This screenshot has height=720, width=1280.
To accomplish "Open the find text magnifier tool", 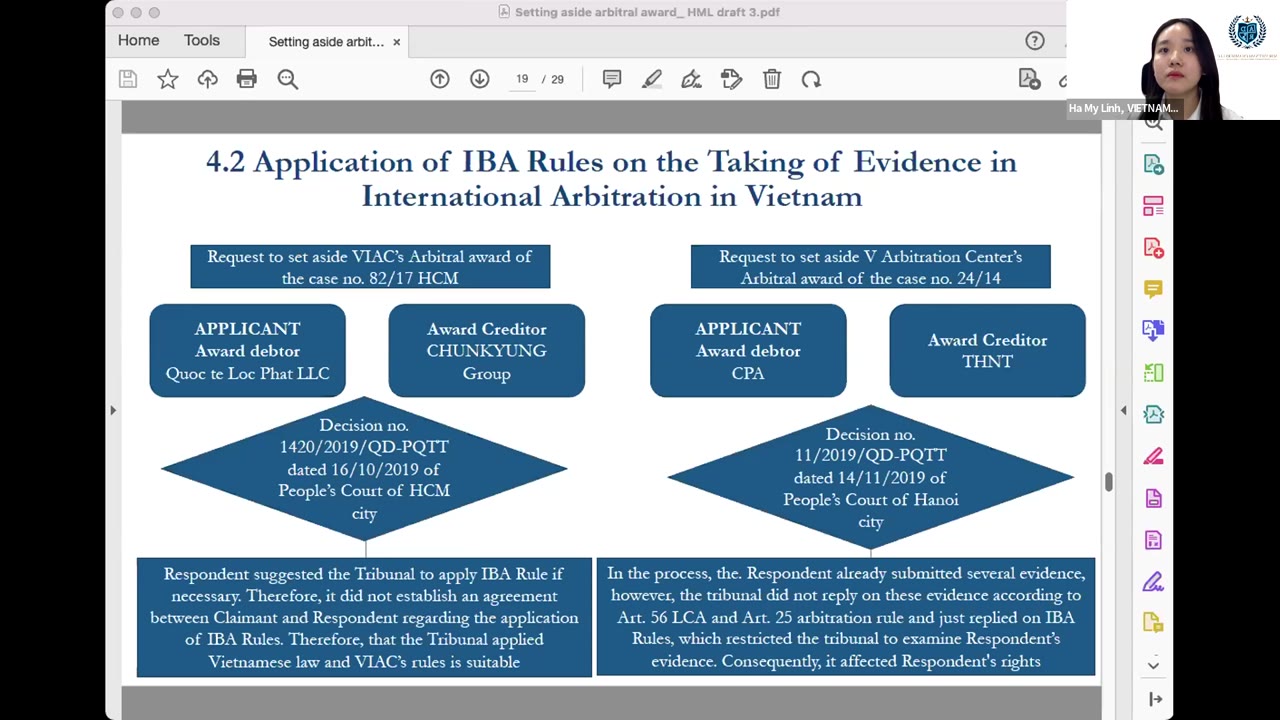I will click(287, 79).
